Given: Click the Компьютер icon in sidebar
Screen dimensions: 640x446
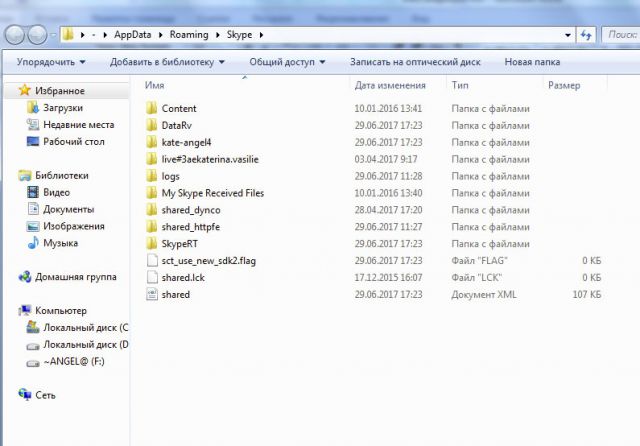Looking at the screenshot, I should 24,311.
